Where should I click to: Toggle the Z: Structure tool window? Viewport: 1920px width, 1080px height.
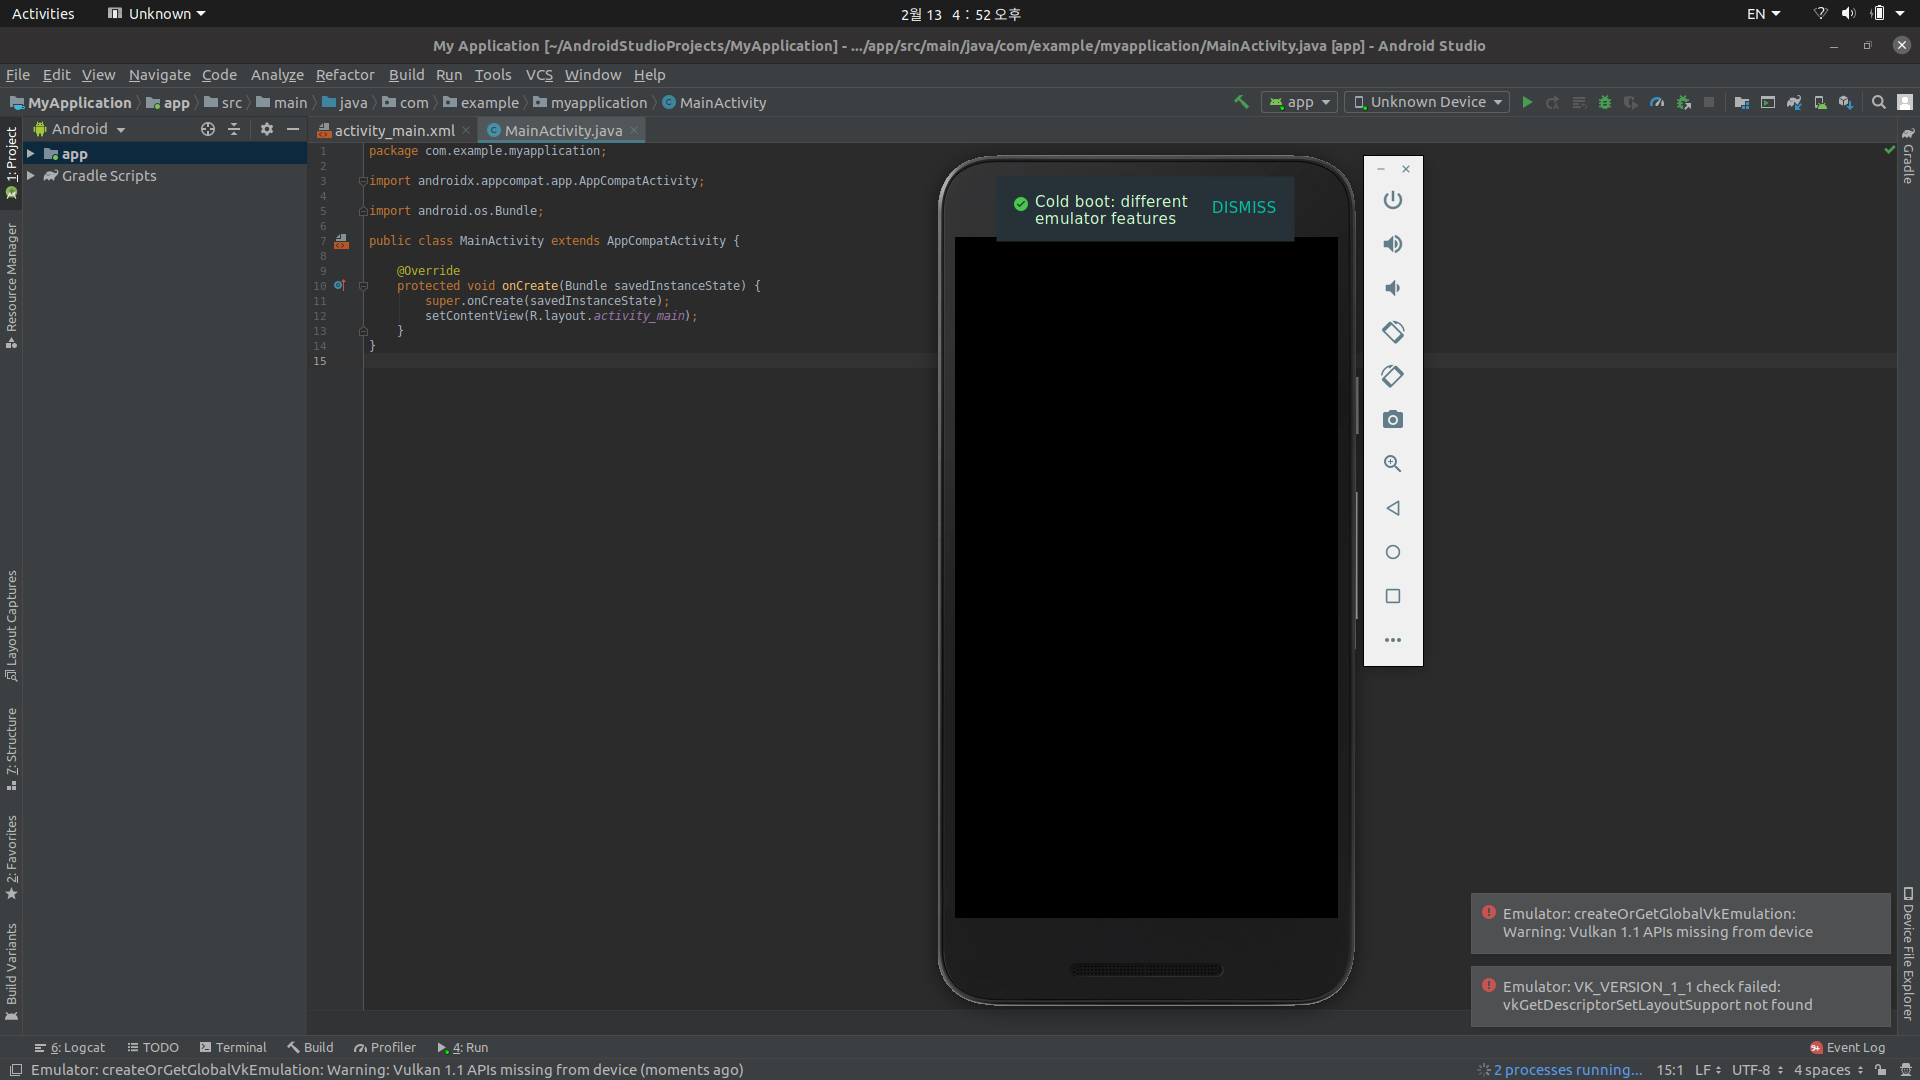11,749
